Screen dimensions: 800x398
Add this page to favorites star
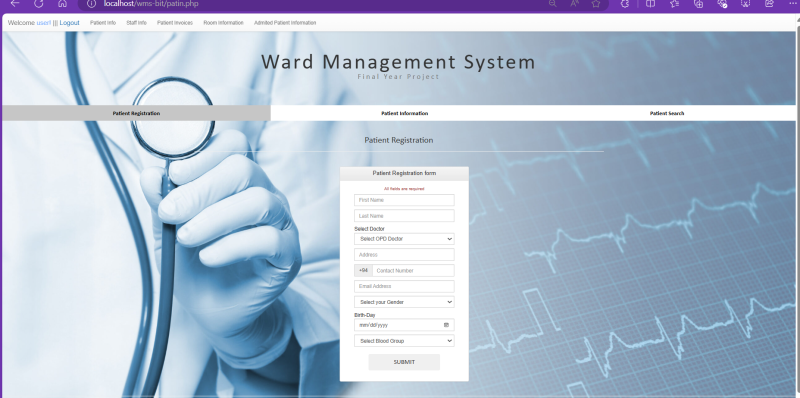click(x=596, y=4)
